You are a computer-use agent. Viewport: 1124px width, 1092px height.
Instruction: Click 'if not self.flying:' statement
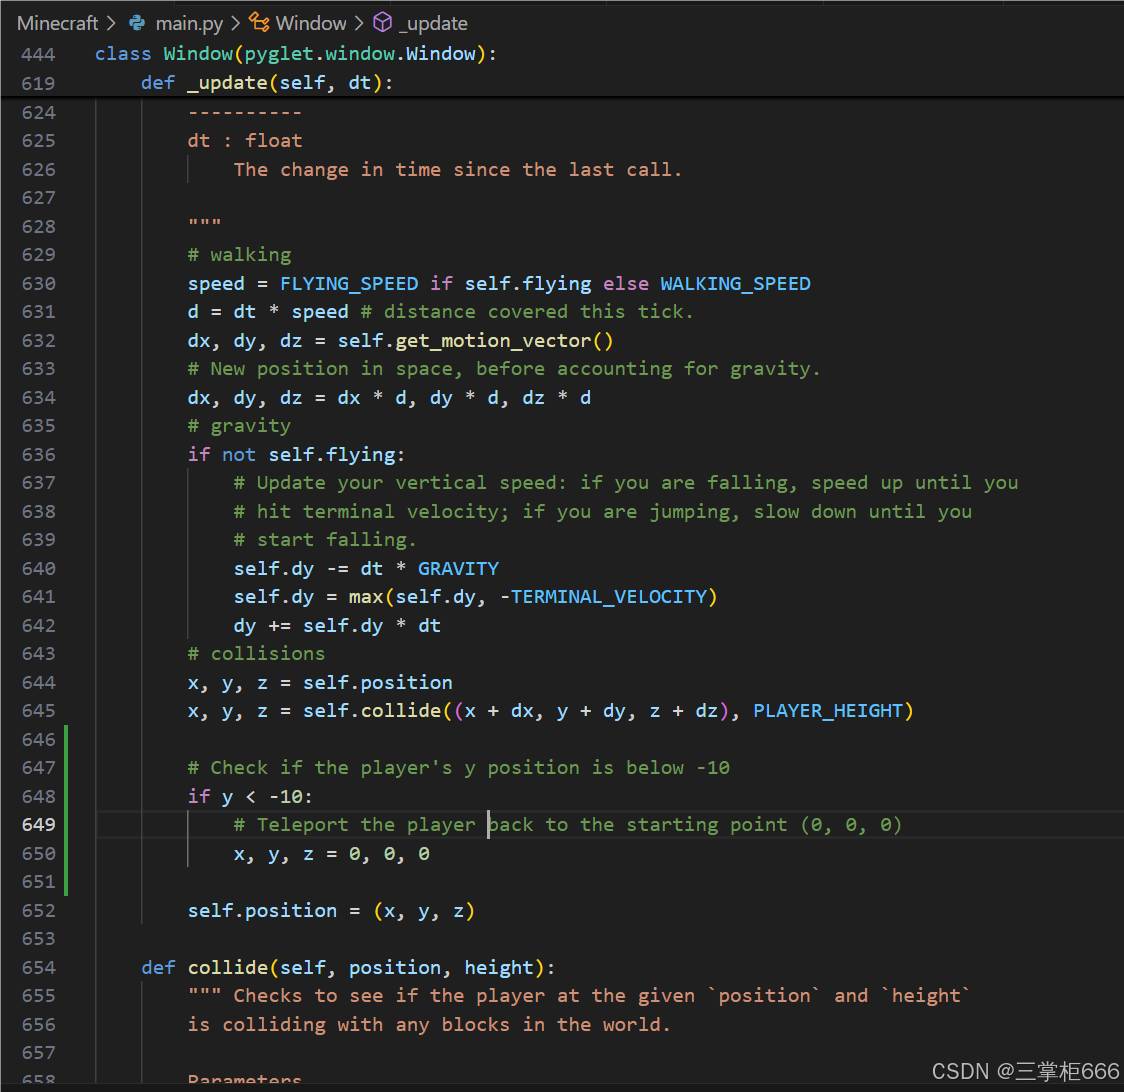[296, 455]
